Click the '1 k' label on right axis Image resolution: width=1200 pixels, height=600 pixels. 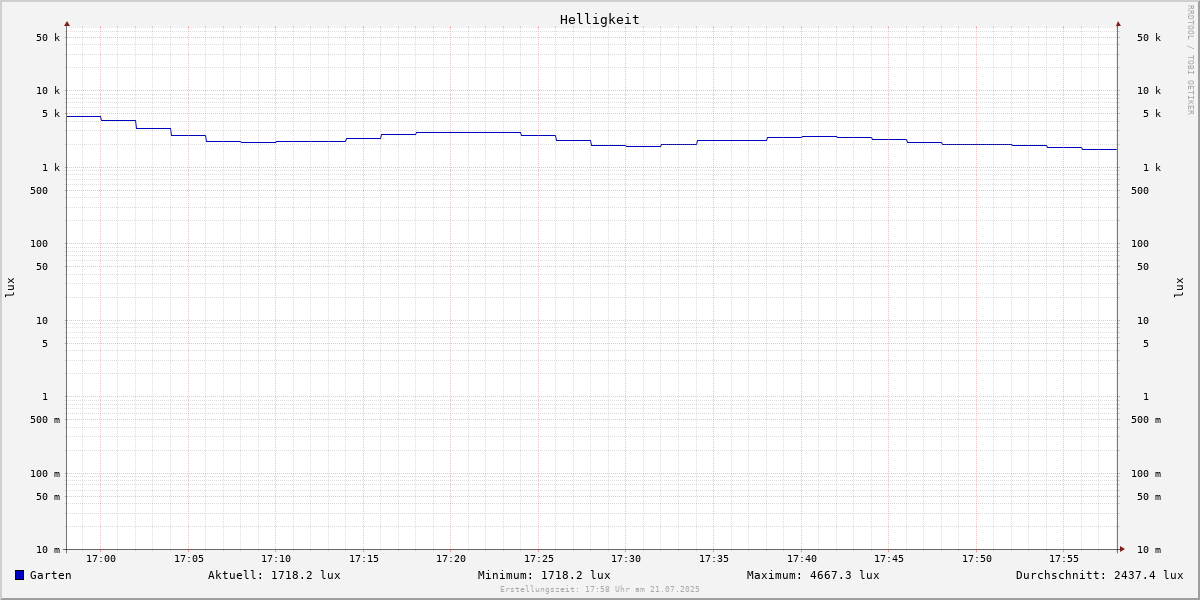tap(1152, 168)
